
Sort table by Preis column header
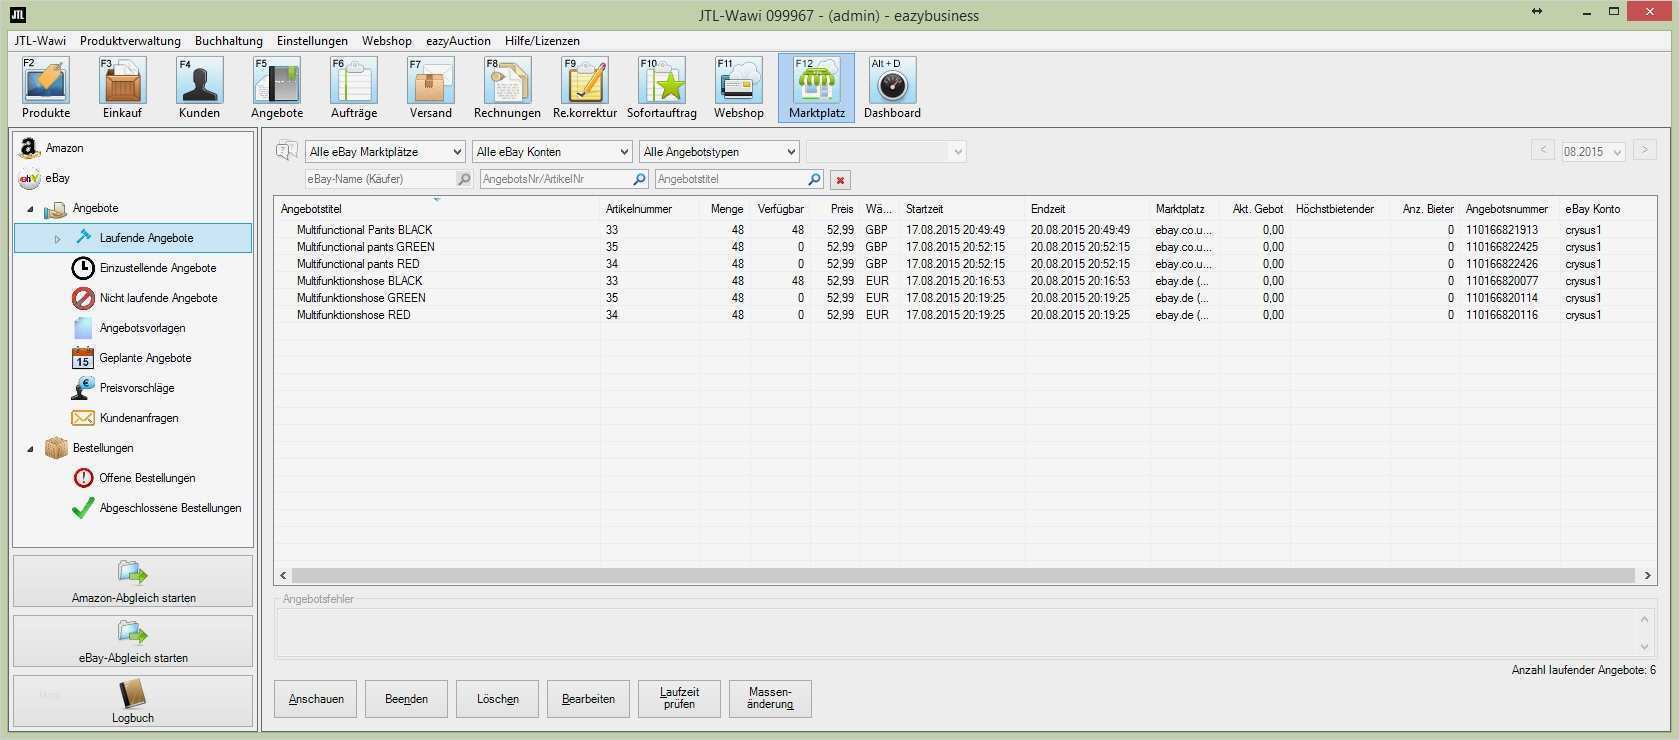pyautogui.click(x=834, y=209)
